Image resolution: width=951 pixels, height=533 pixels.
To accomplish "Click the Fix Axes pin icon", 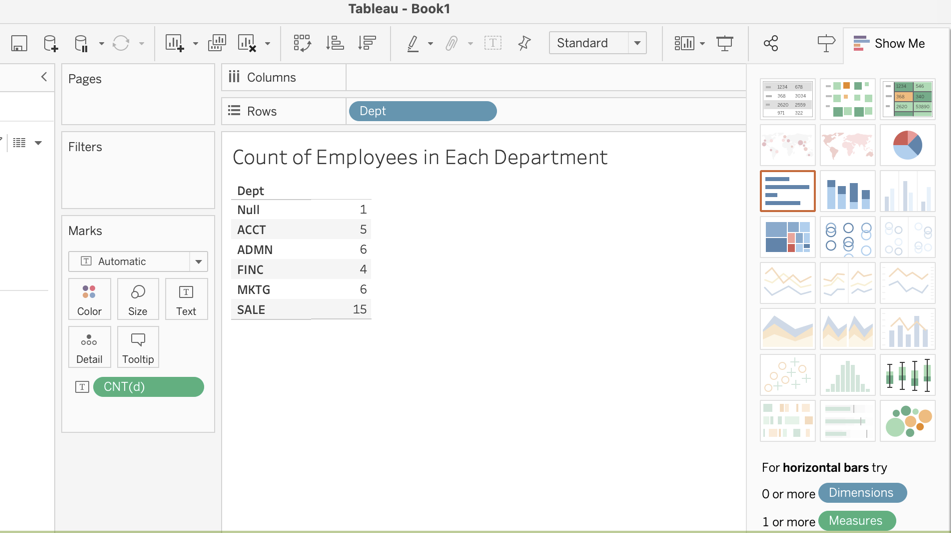I will pos(524,43).
